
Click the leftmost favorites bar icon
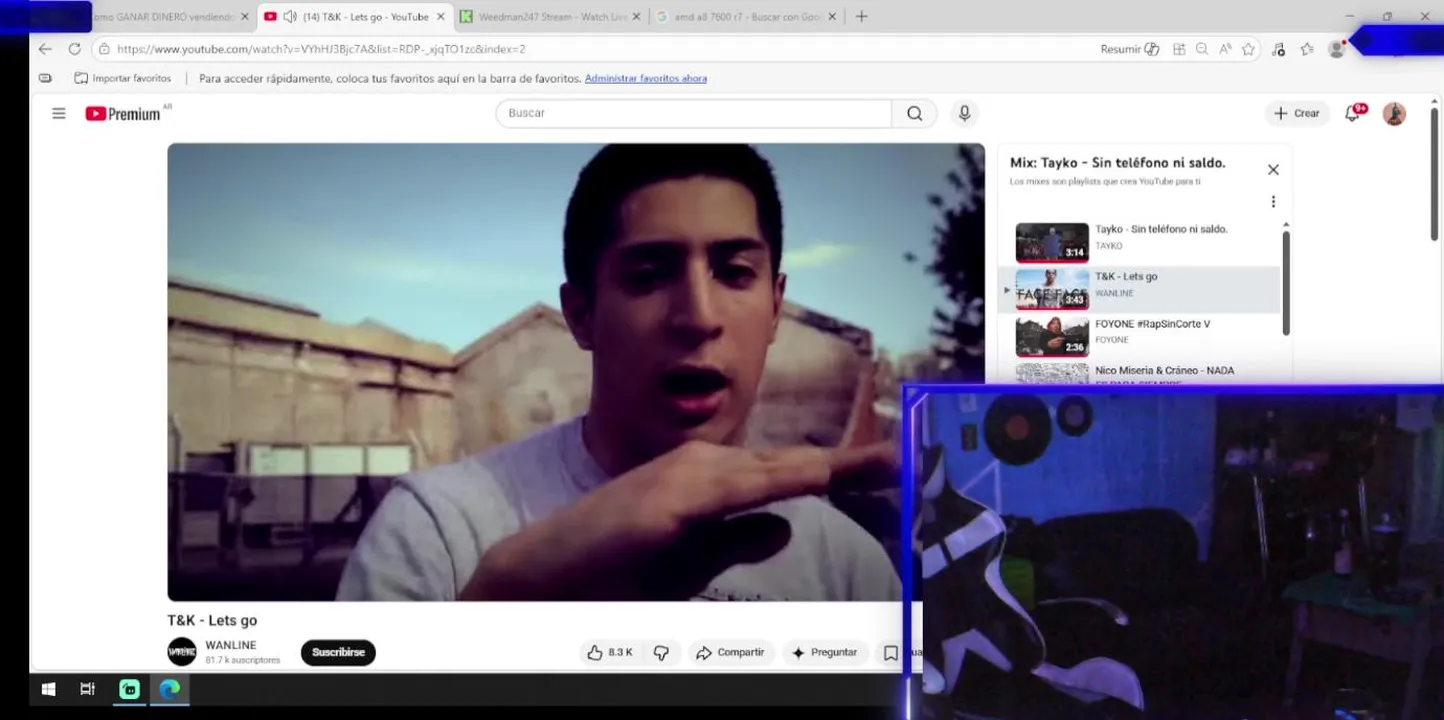[x=45, y=78]
